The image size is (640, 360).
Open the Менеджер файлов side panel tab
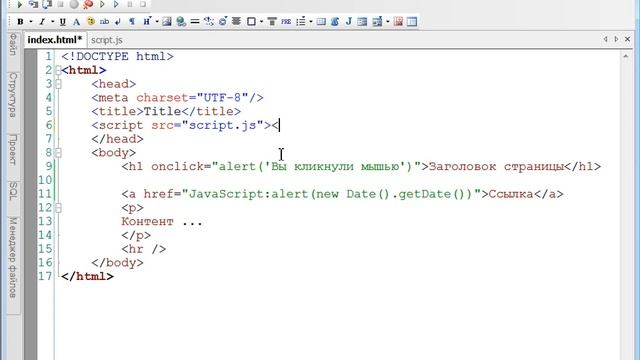tap(13, 257)
